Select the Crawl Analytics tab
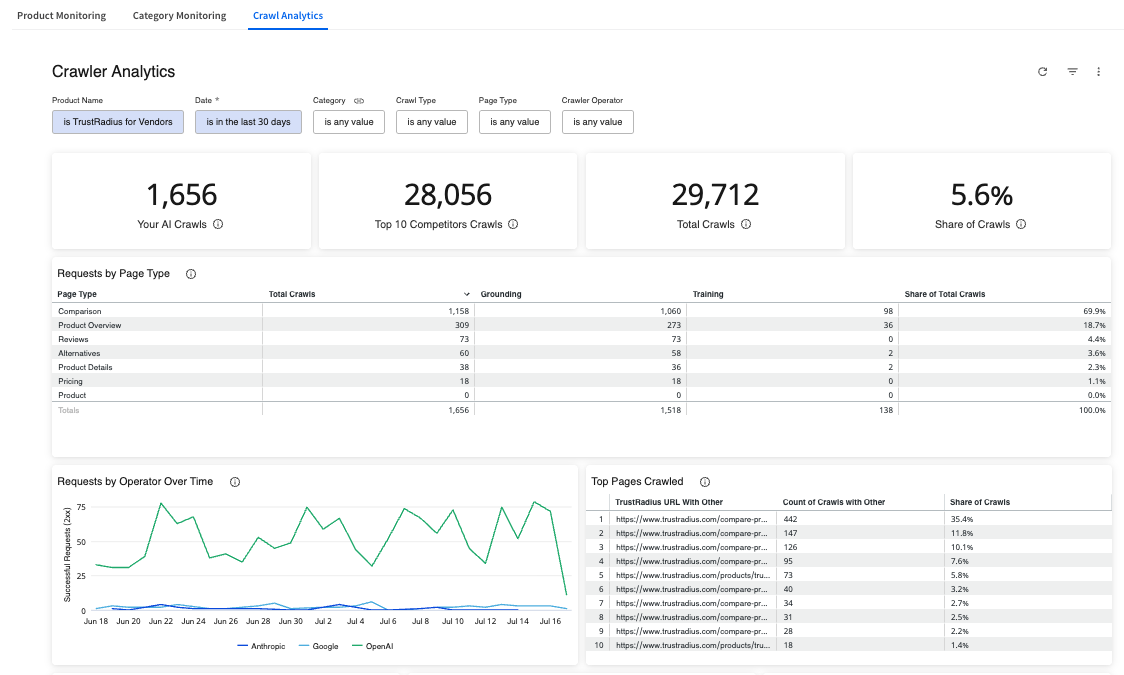This screenshot has width=1124, height=675. click(x=287, y=15)
